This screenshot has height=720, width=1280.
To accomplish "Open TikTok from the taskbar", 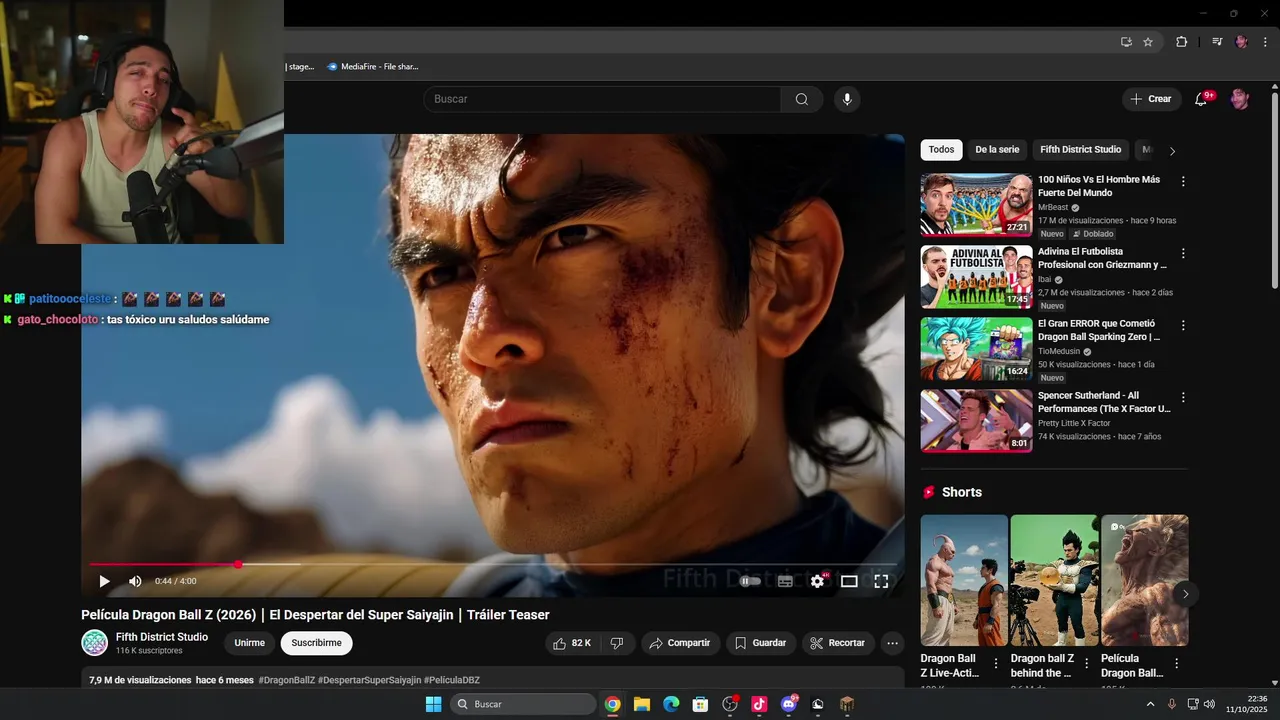I will (x=759, y=704).
